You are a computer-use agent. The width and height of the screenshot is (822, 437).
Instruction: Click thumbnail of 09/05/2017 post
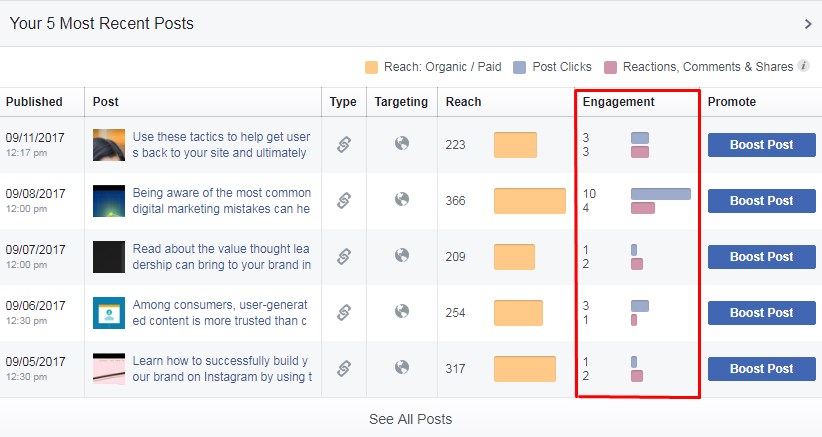pyautogui.click(x=109, y=369)
